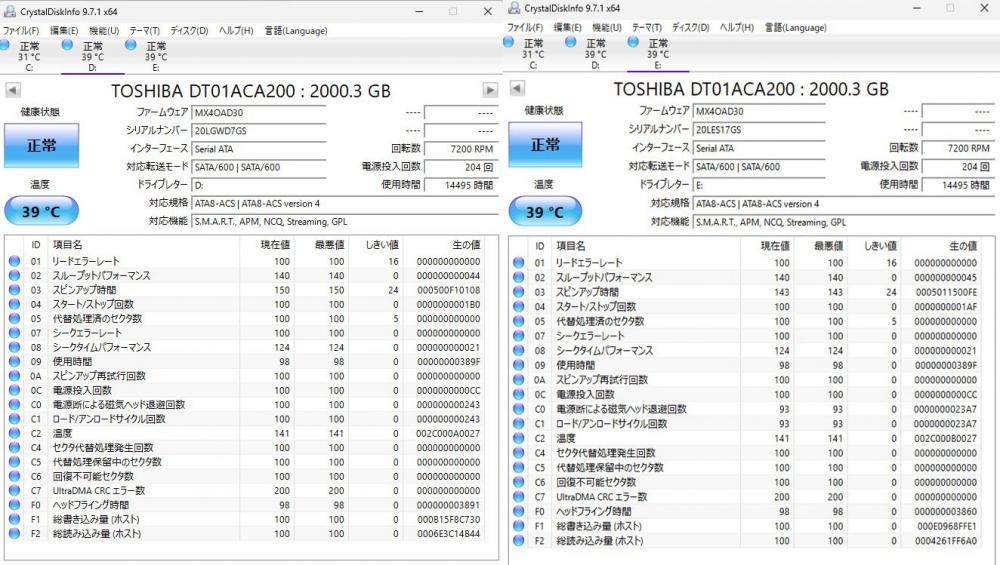
Task: Go to previous disk arrow, left window
Action: pyautogui.click(x=13, y=90)
